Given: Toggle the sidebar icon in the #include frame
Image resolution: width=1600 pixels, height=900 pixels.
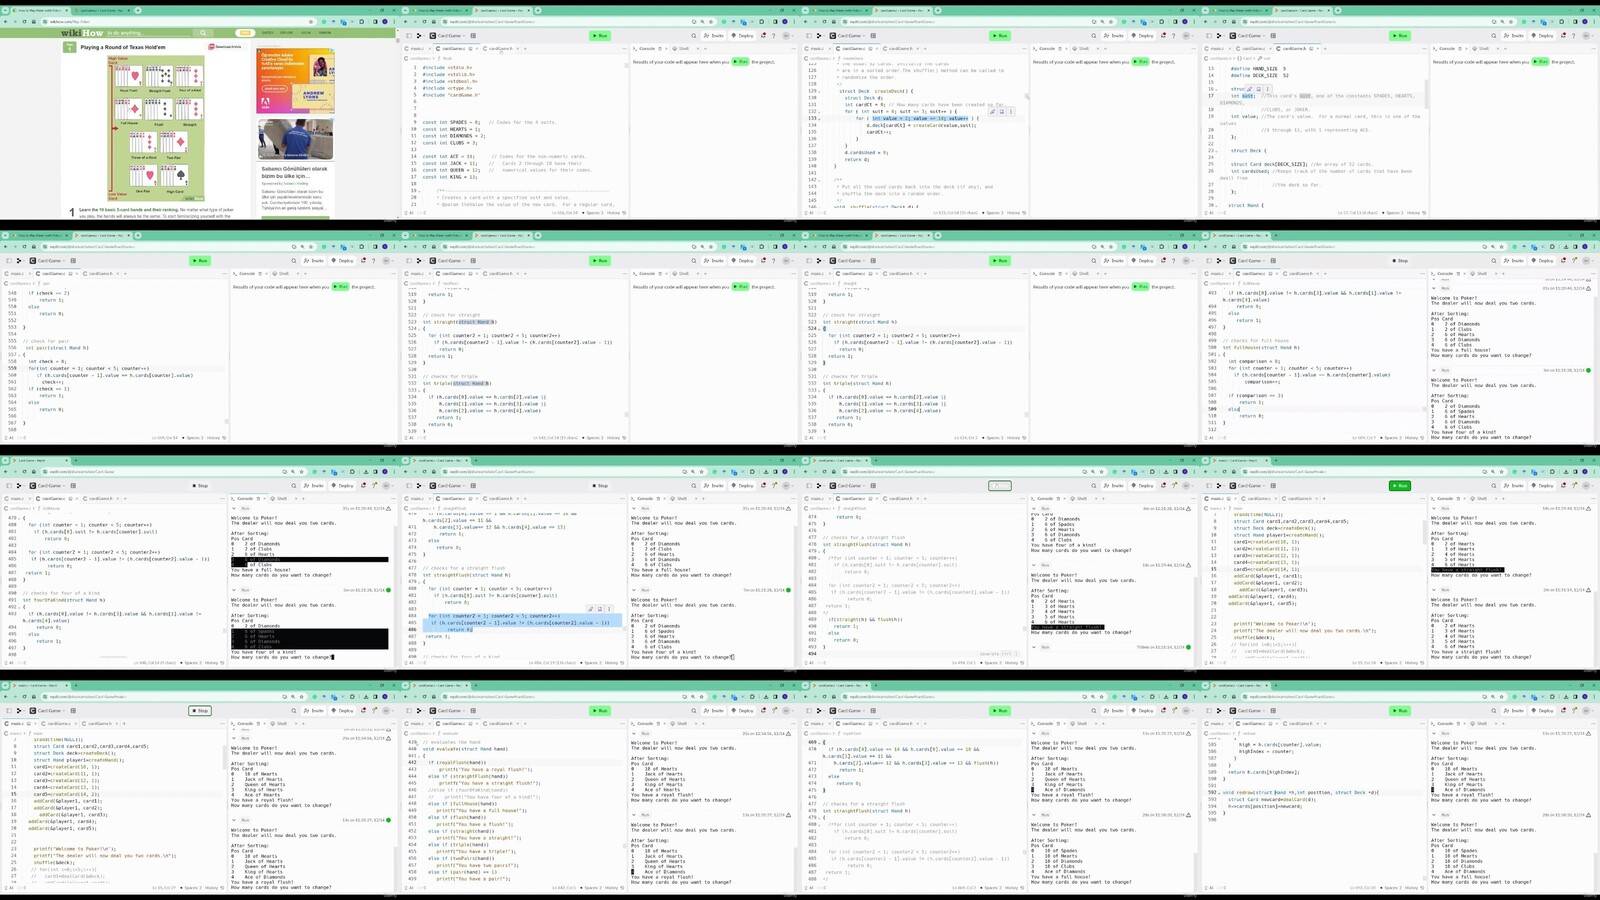Looking at the screenshot, I should coord(408,36).
